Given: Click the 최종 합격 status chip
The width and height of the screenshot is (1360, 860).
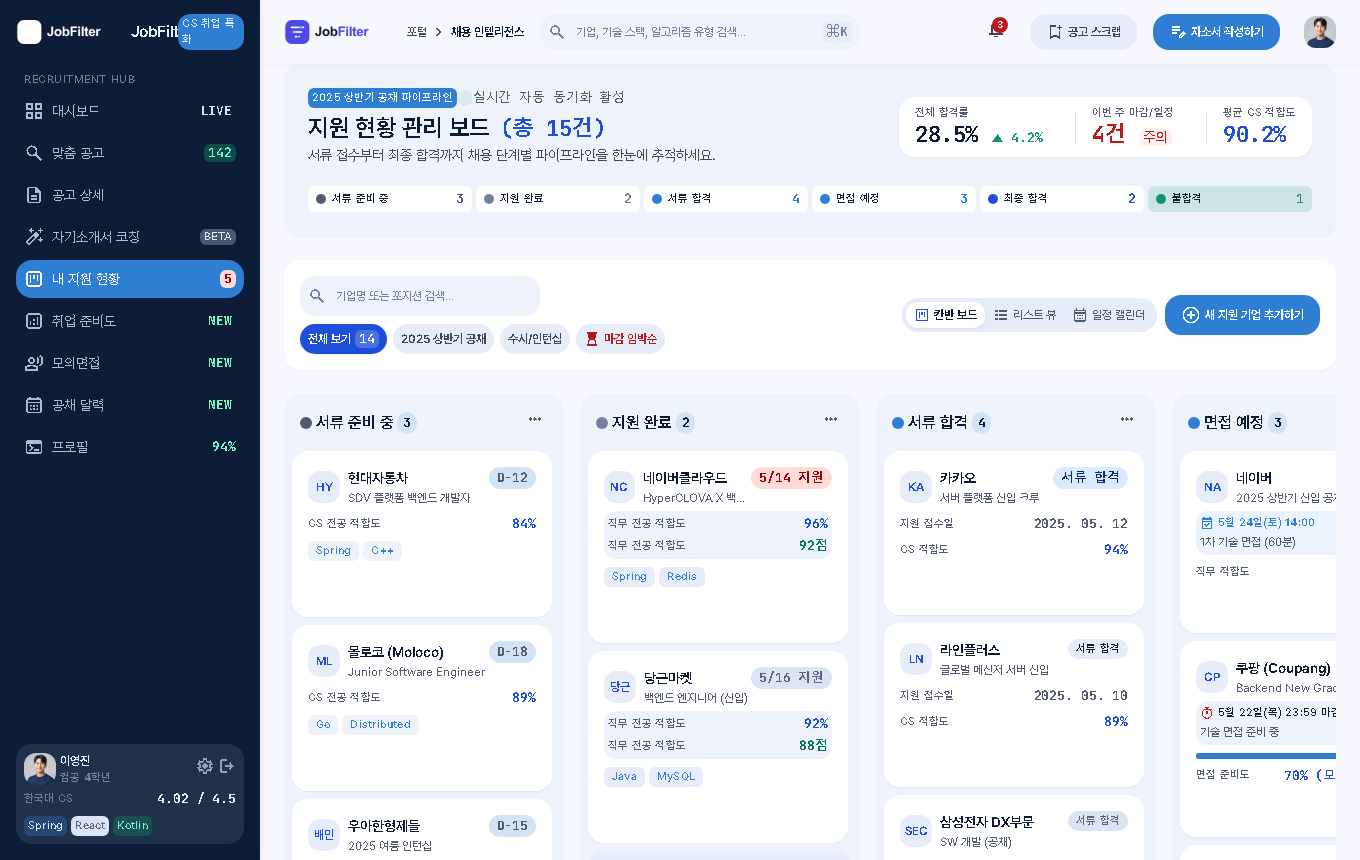Looking at the screenshot, I should pos(1062,199).
